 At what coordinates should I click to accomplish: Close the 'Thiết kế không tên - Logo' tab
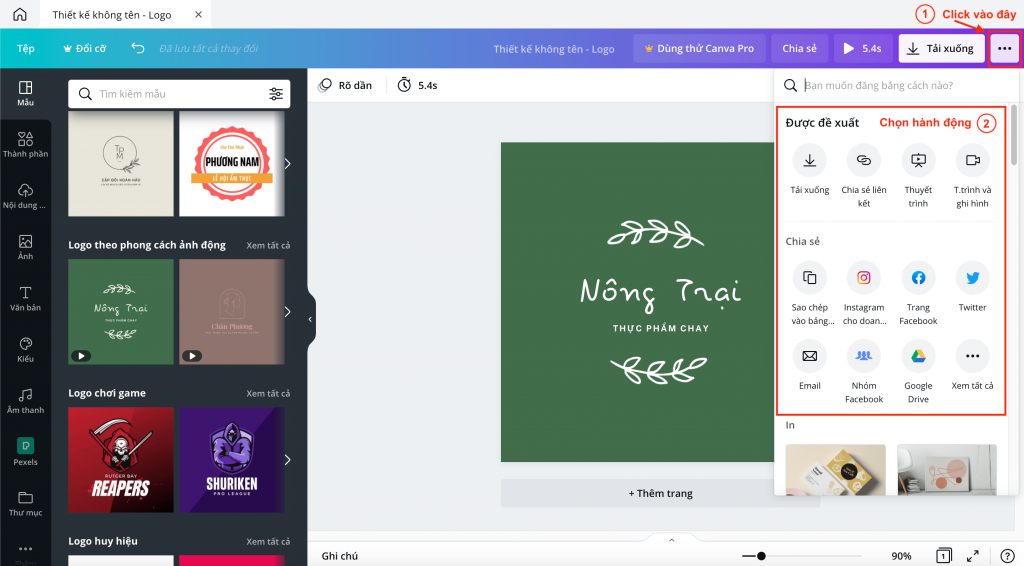(199, 14)
